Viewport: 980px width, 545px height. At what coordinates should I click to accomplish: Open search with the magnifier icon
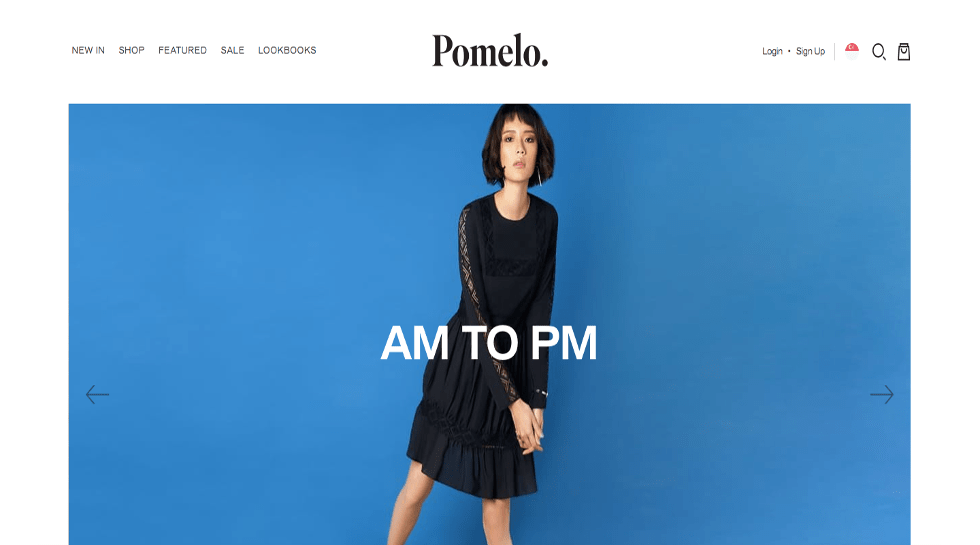tap(879, 52)
